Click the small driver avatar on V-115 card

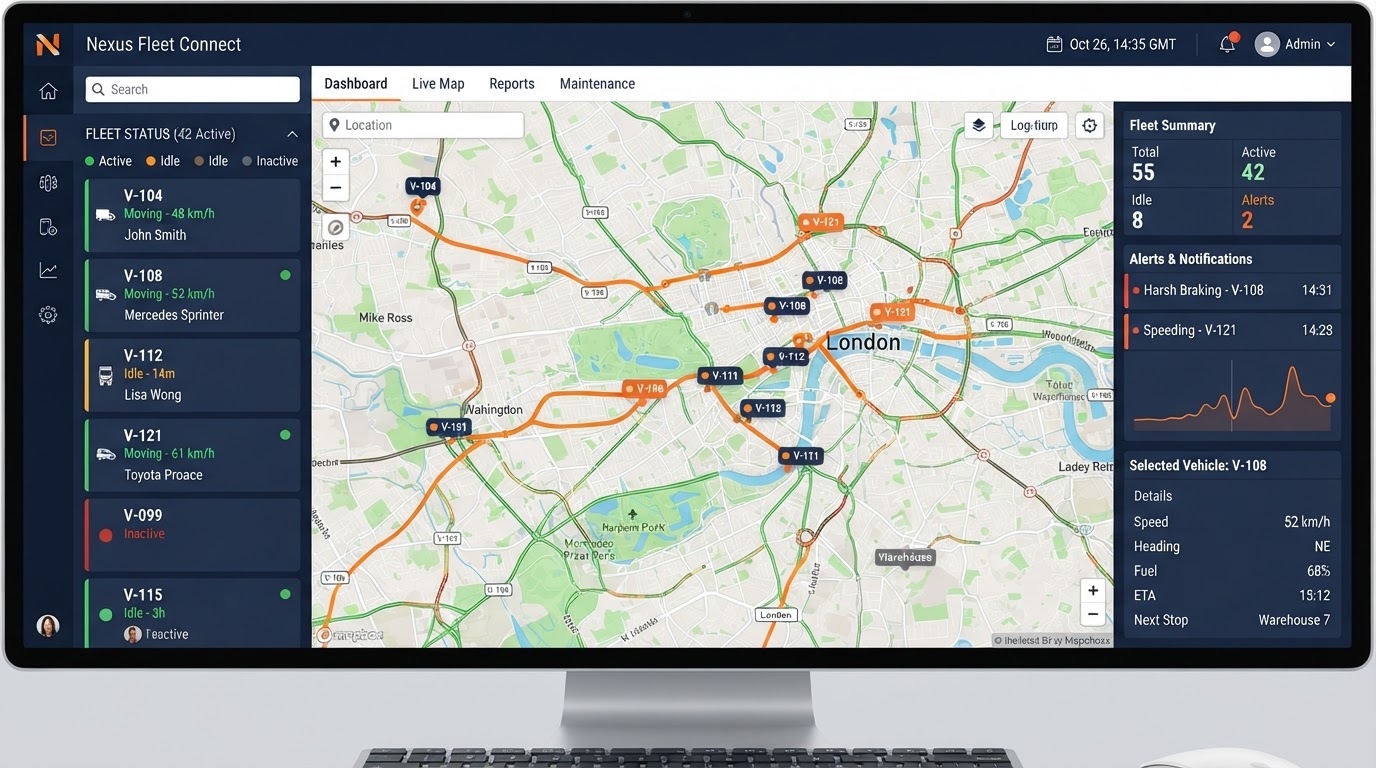[x=132, y=634]
